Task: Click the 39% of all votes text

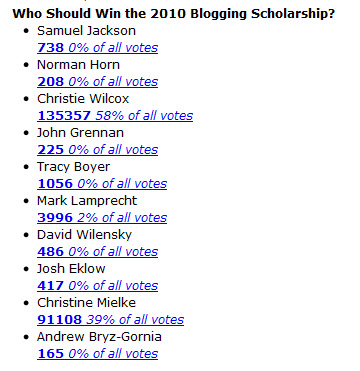Action: coord(135,320)
